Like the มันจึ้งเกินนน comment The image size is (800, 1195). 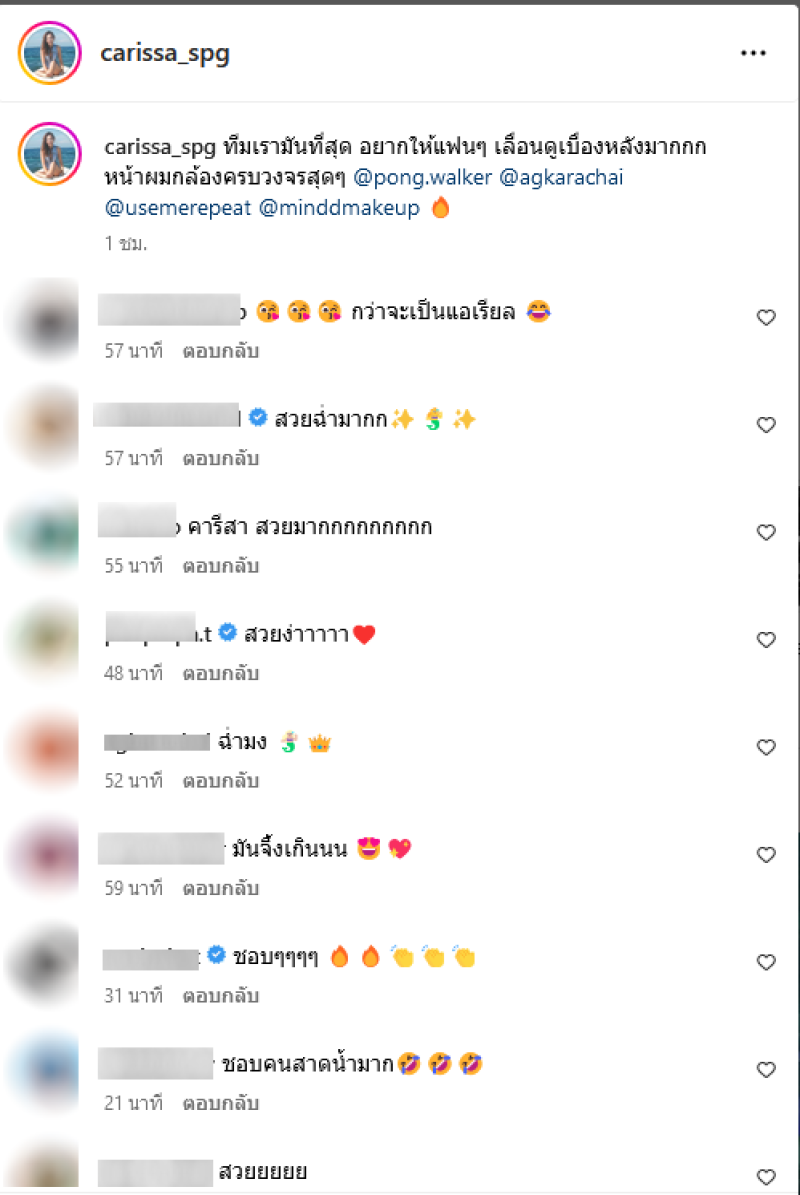(766, 855)
